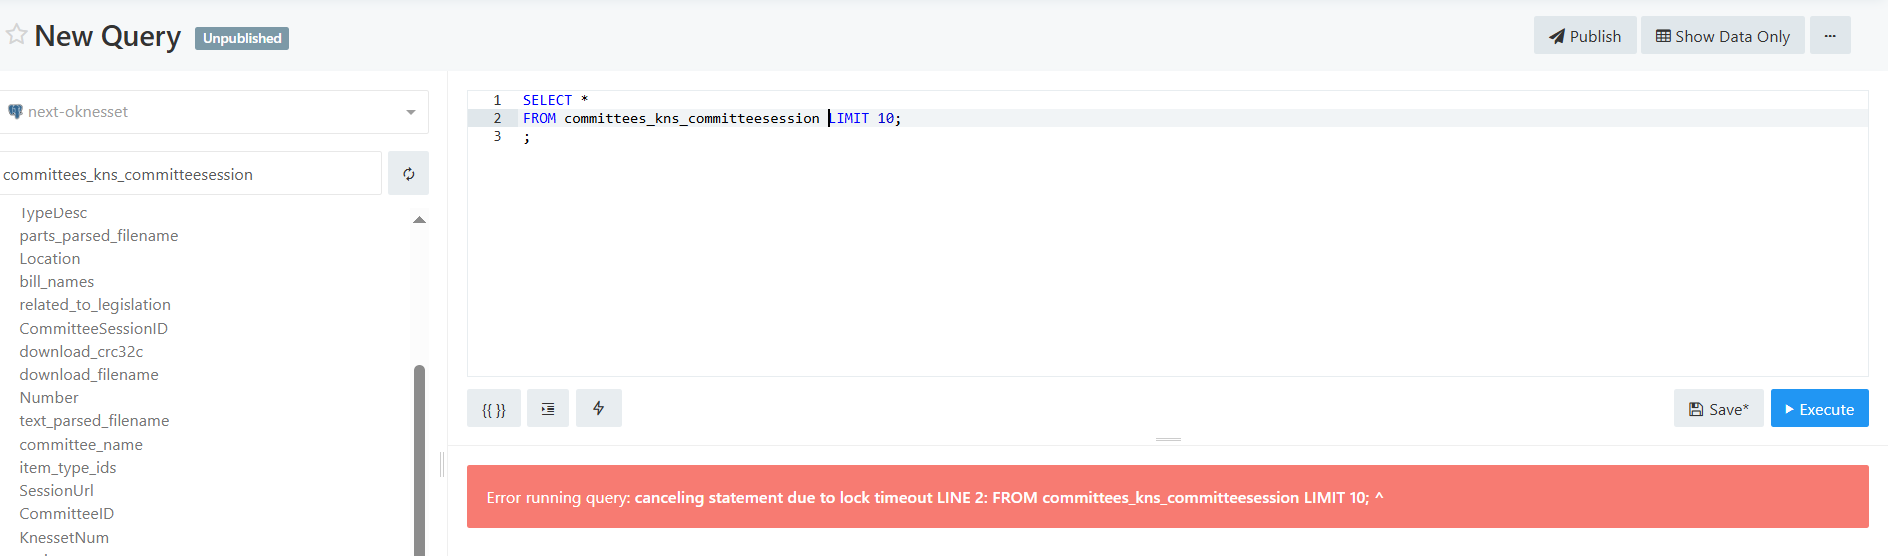
Task: Open the next-oknesset data source dropdown
Action: 213,112
